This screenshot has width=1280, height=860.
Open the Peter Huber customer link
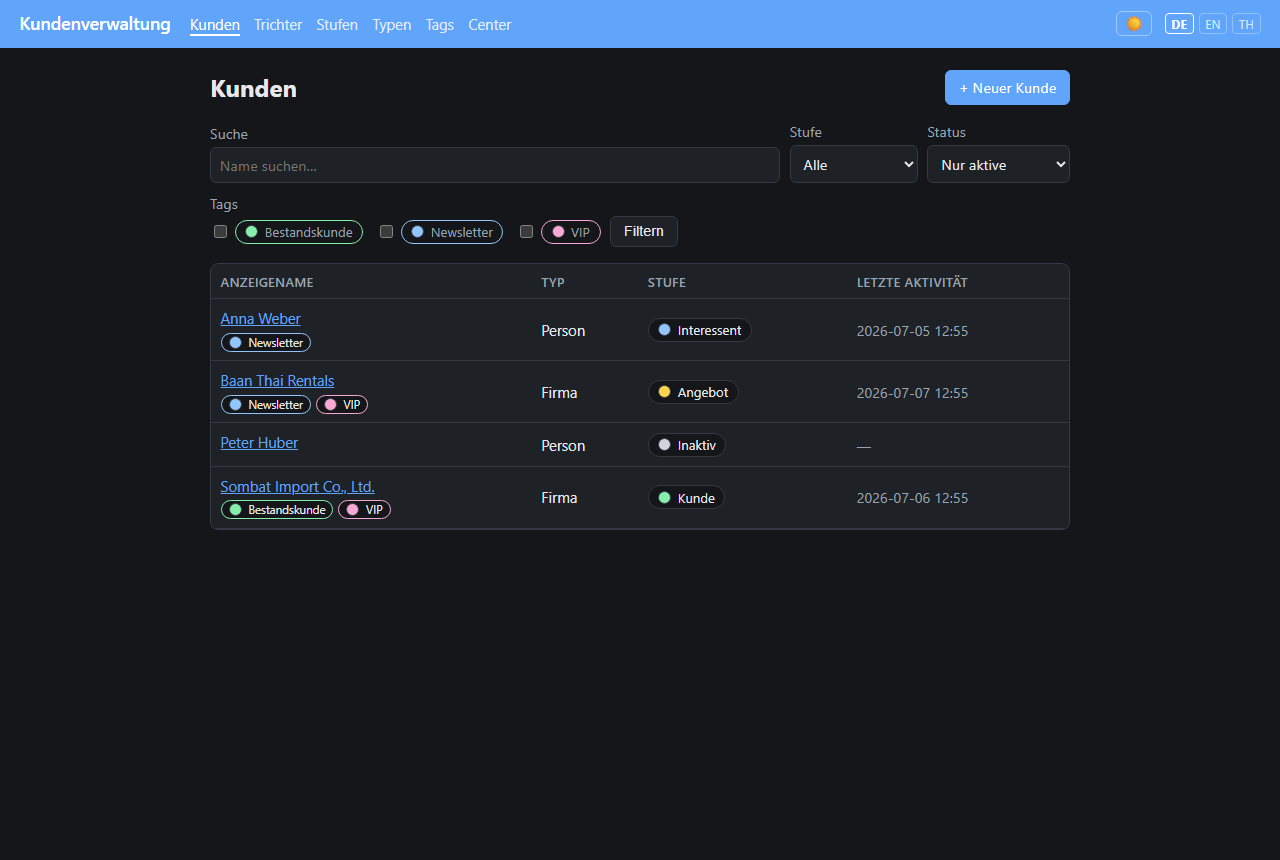(x=260, y=443)
